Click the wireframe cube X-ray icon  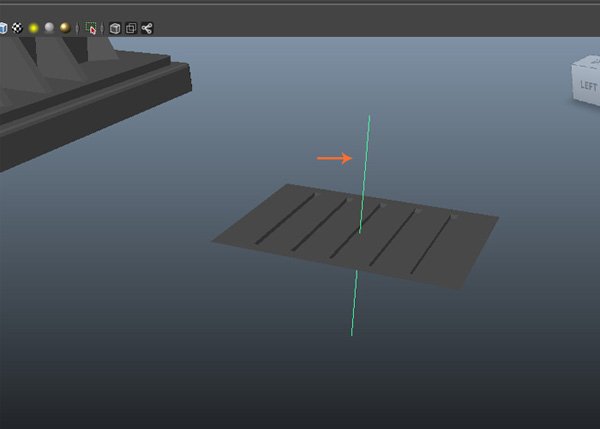click(x=115, y=28)
